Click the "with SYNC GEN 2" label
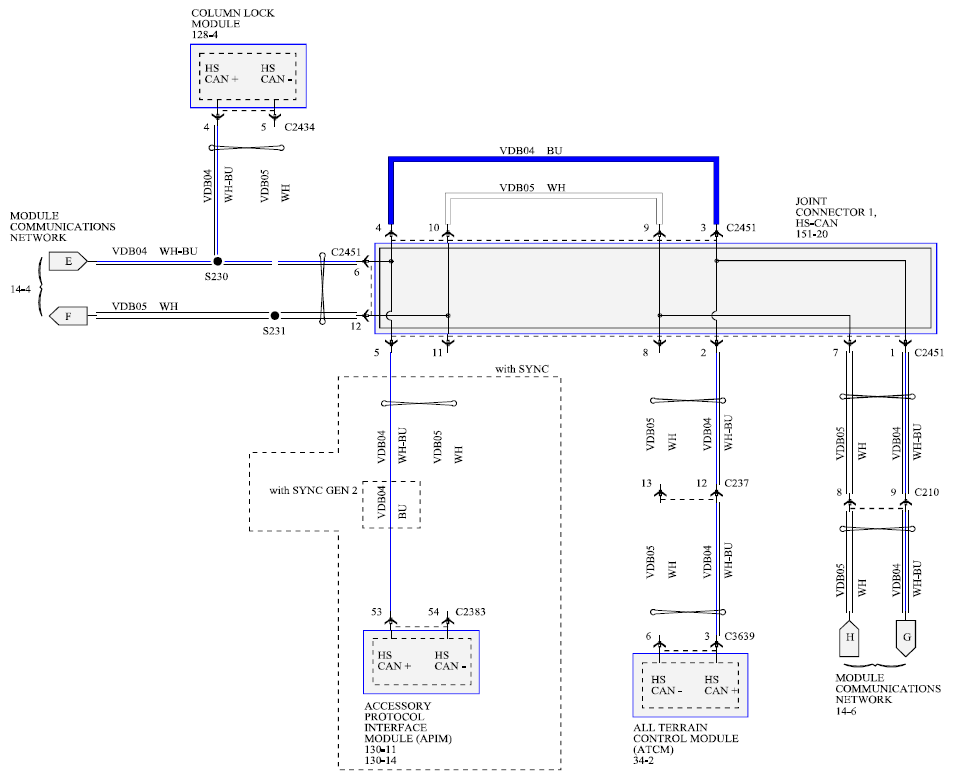Viewport: 953px width, 780px height. tap(313, 491)
